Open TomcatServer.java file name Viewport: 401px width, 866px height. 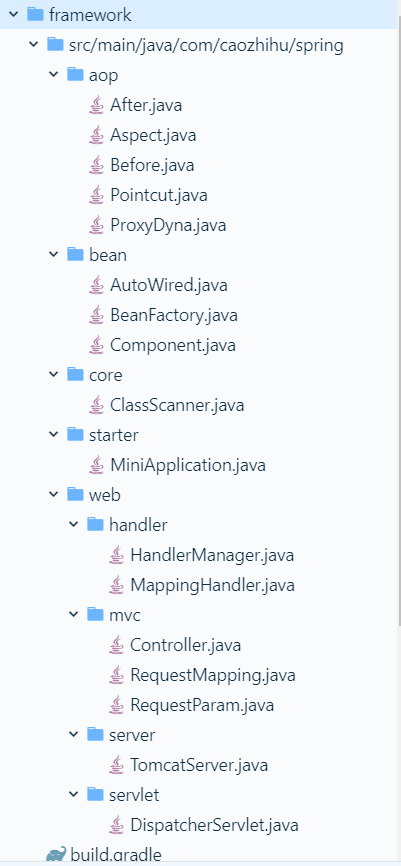[199, 765]
